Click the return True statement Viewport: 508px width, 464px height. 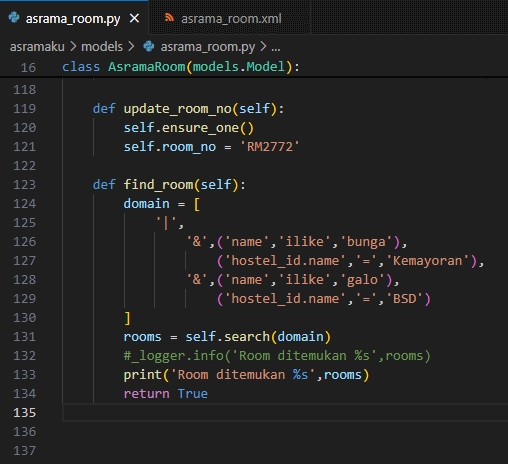coord(166,394)
